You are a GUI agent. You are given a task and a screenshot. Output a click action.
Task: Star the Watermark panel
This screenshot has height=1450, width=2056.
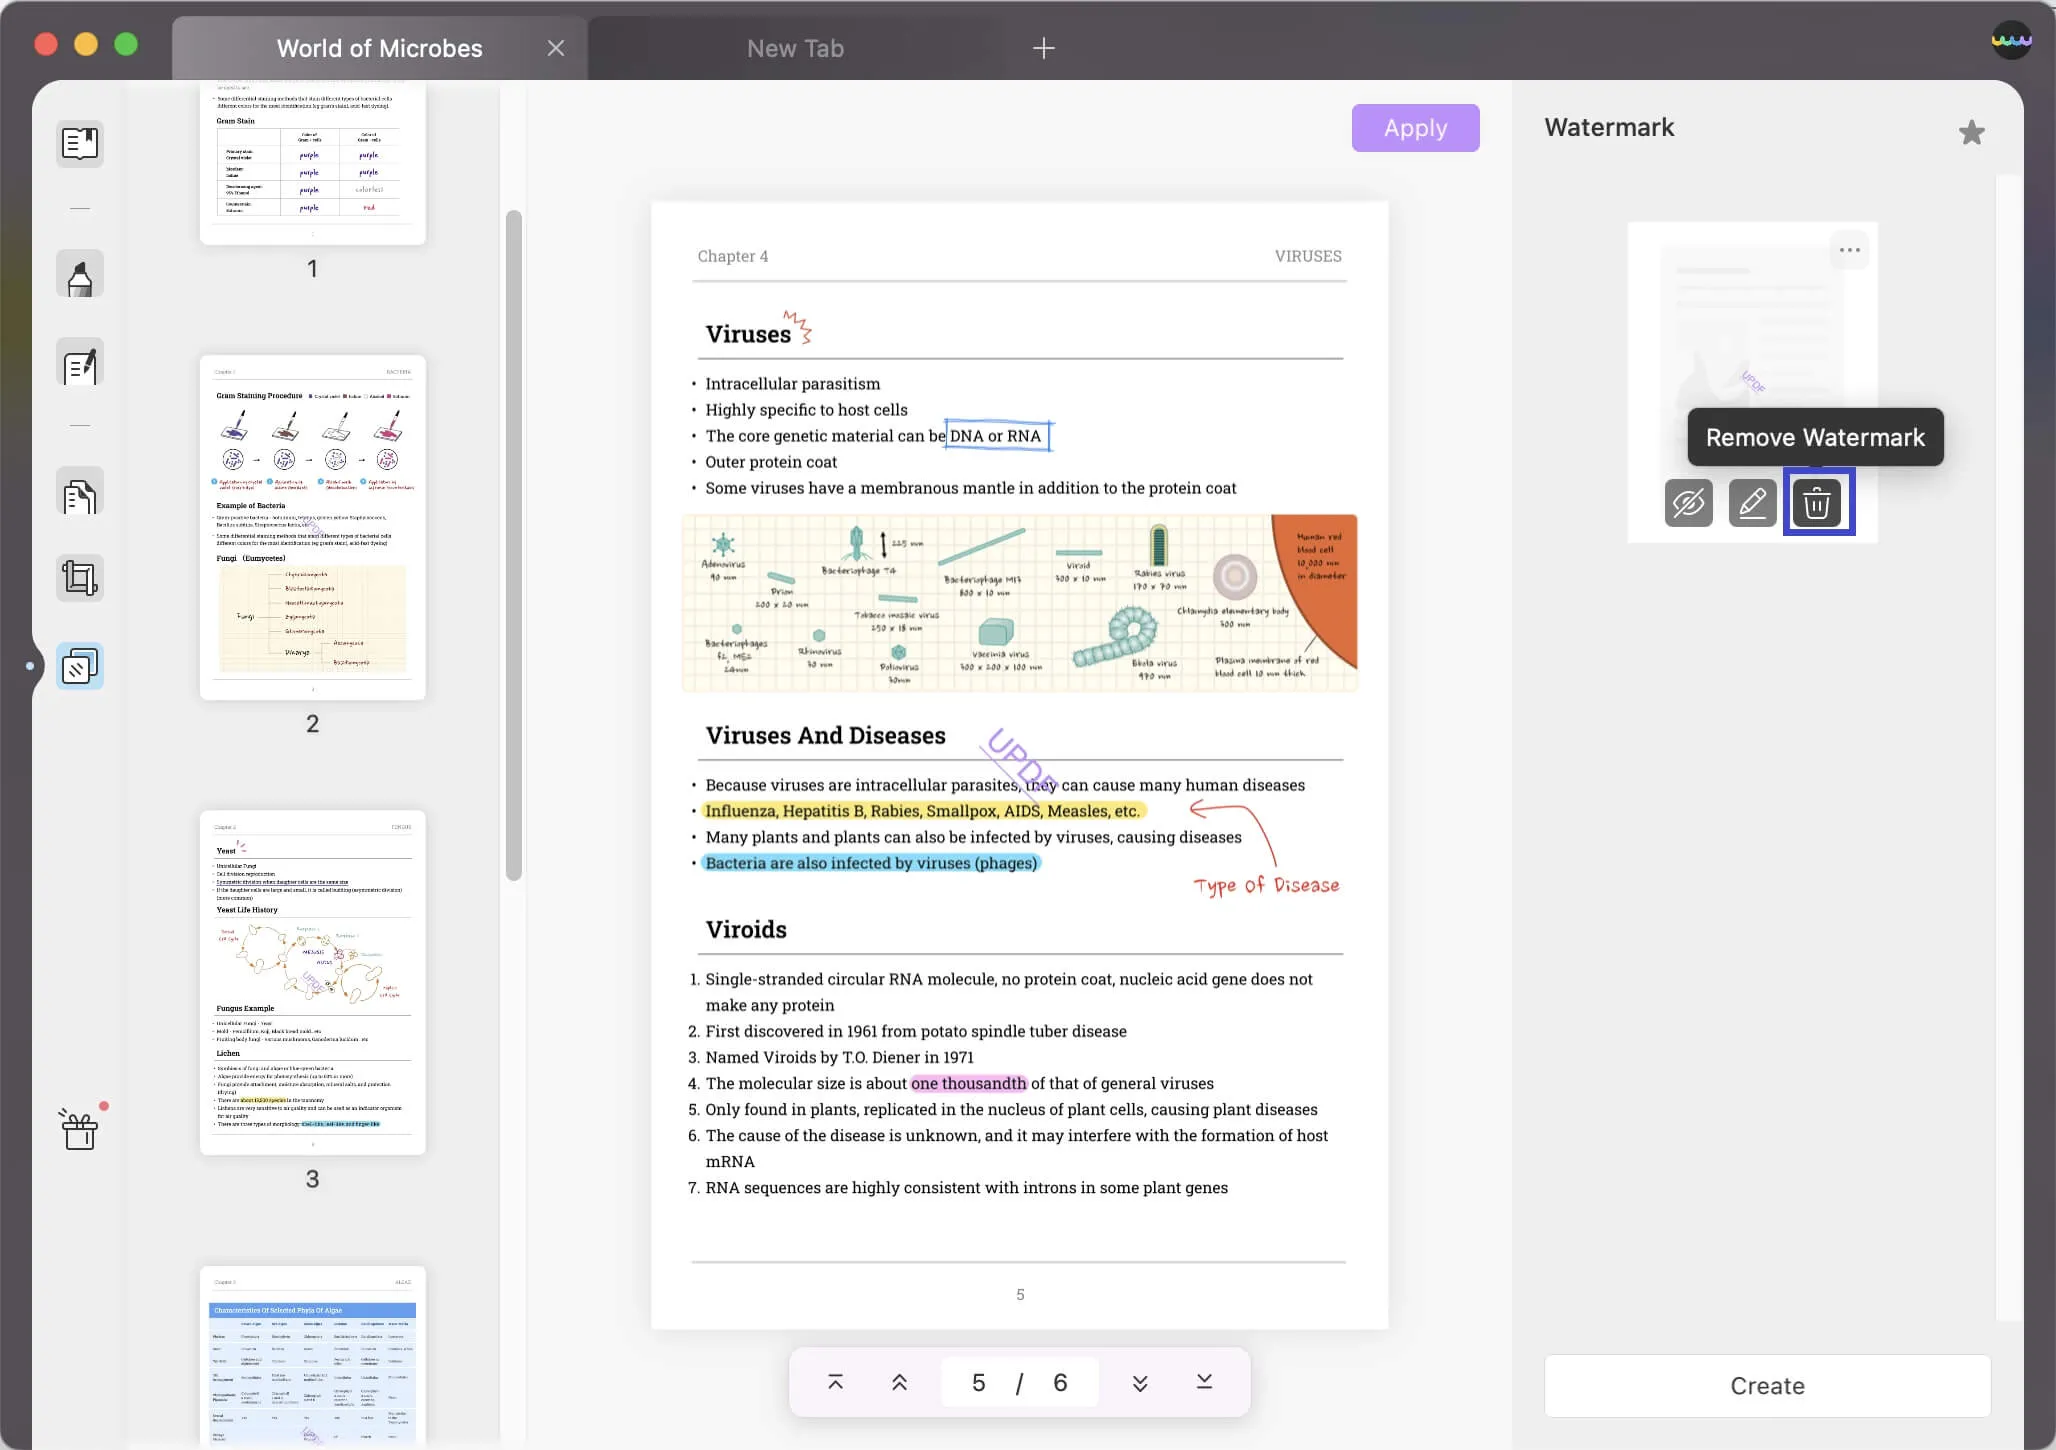click(x=1971, y=132)
